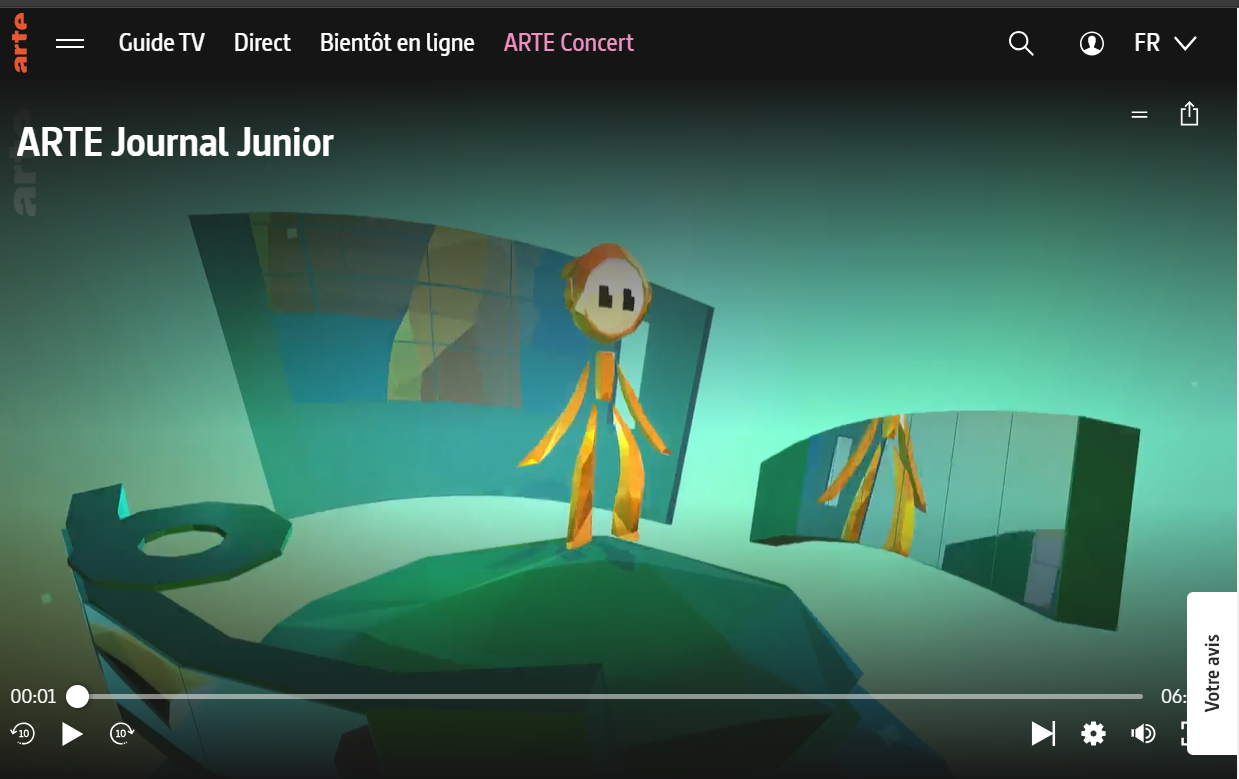Skip to the next video

click(1043, 734)
